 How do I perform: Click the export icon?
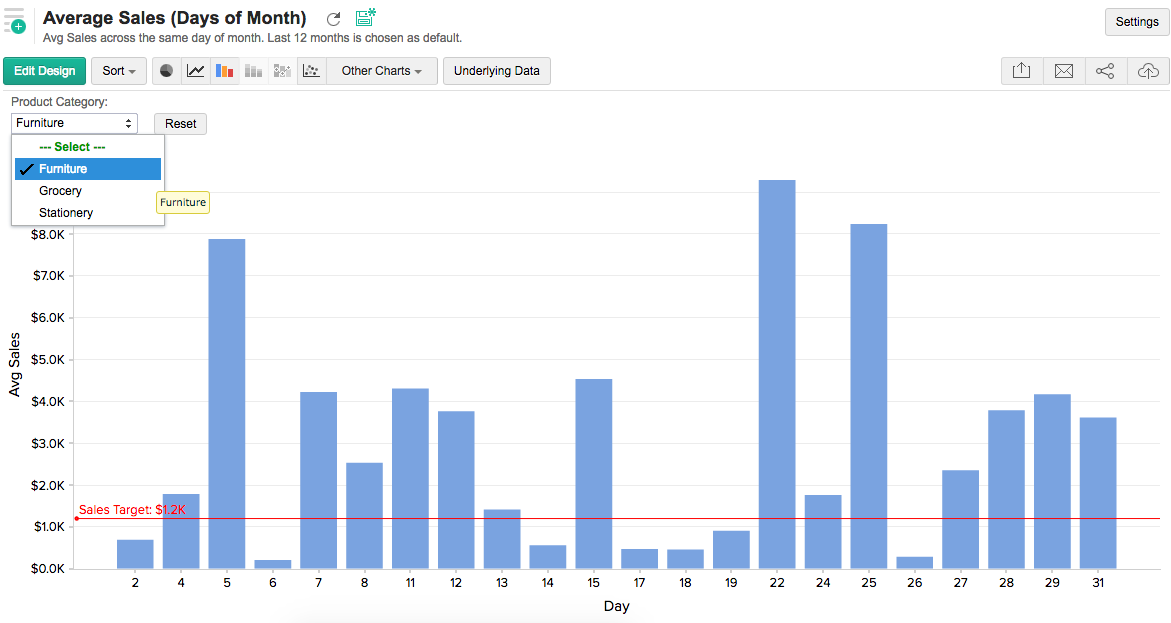coord(1021,71)
